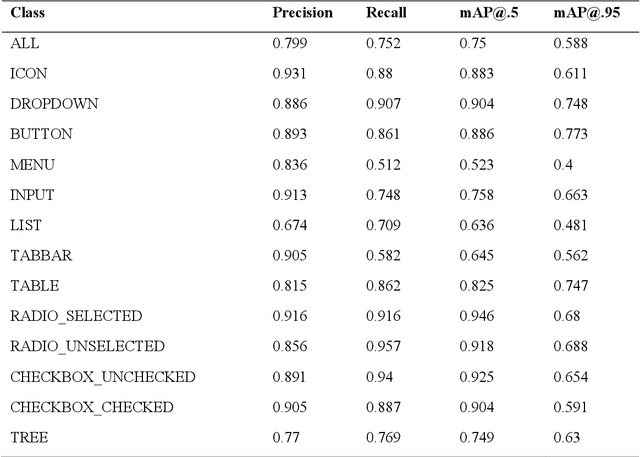640x457 pixels.
Task: Select the RADIO_UNSELECTED recall value 0.957
Action: click(383, 346)
